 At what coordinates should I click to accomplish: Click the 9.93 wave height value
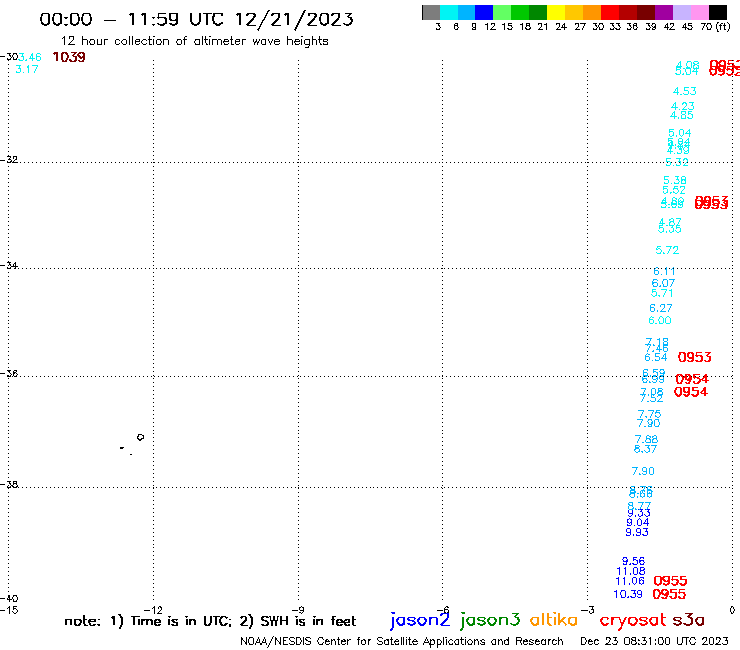click(x=637, y=532)
